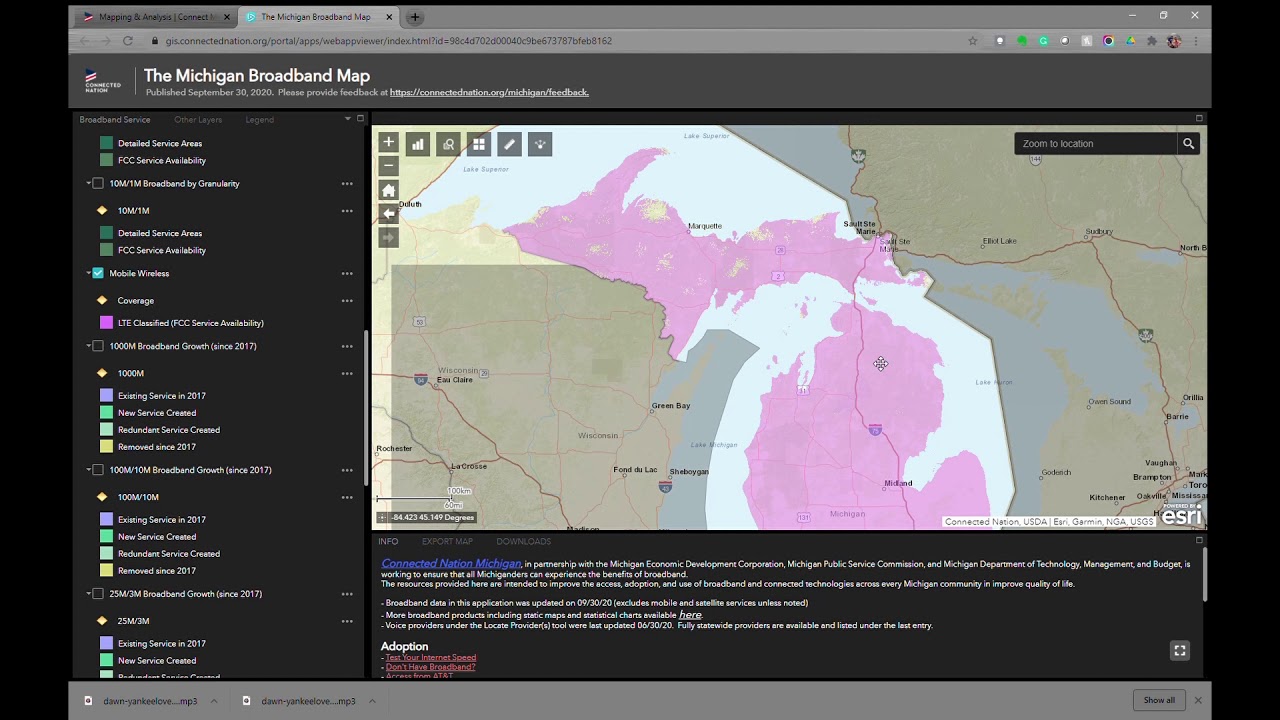The width and height of the screenshot is (1280, 720).
Task: Open Coverage sublayer more-options menu
Action: coord(347,300)
